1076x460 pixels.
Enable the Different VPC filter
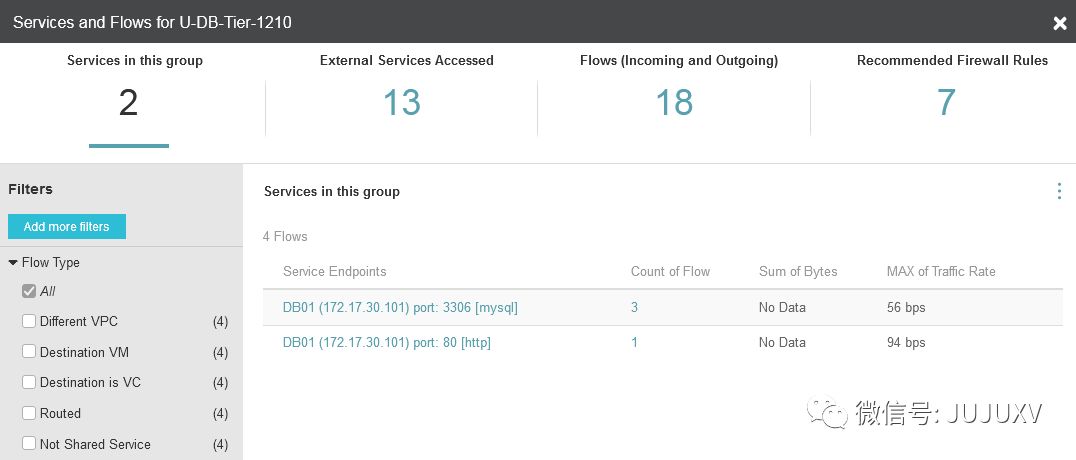[29, 322]
